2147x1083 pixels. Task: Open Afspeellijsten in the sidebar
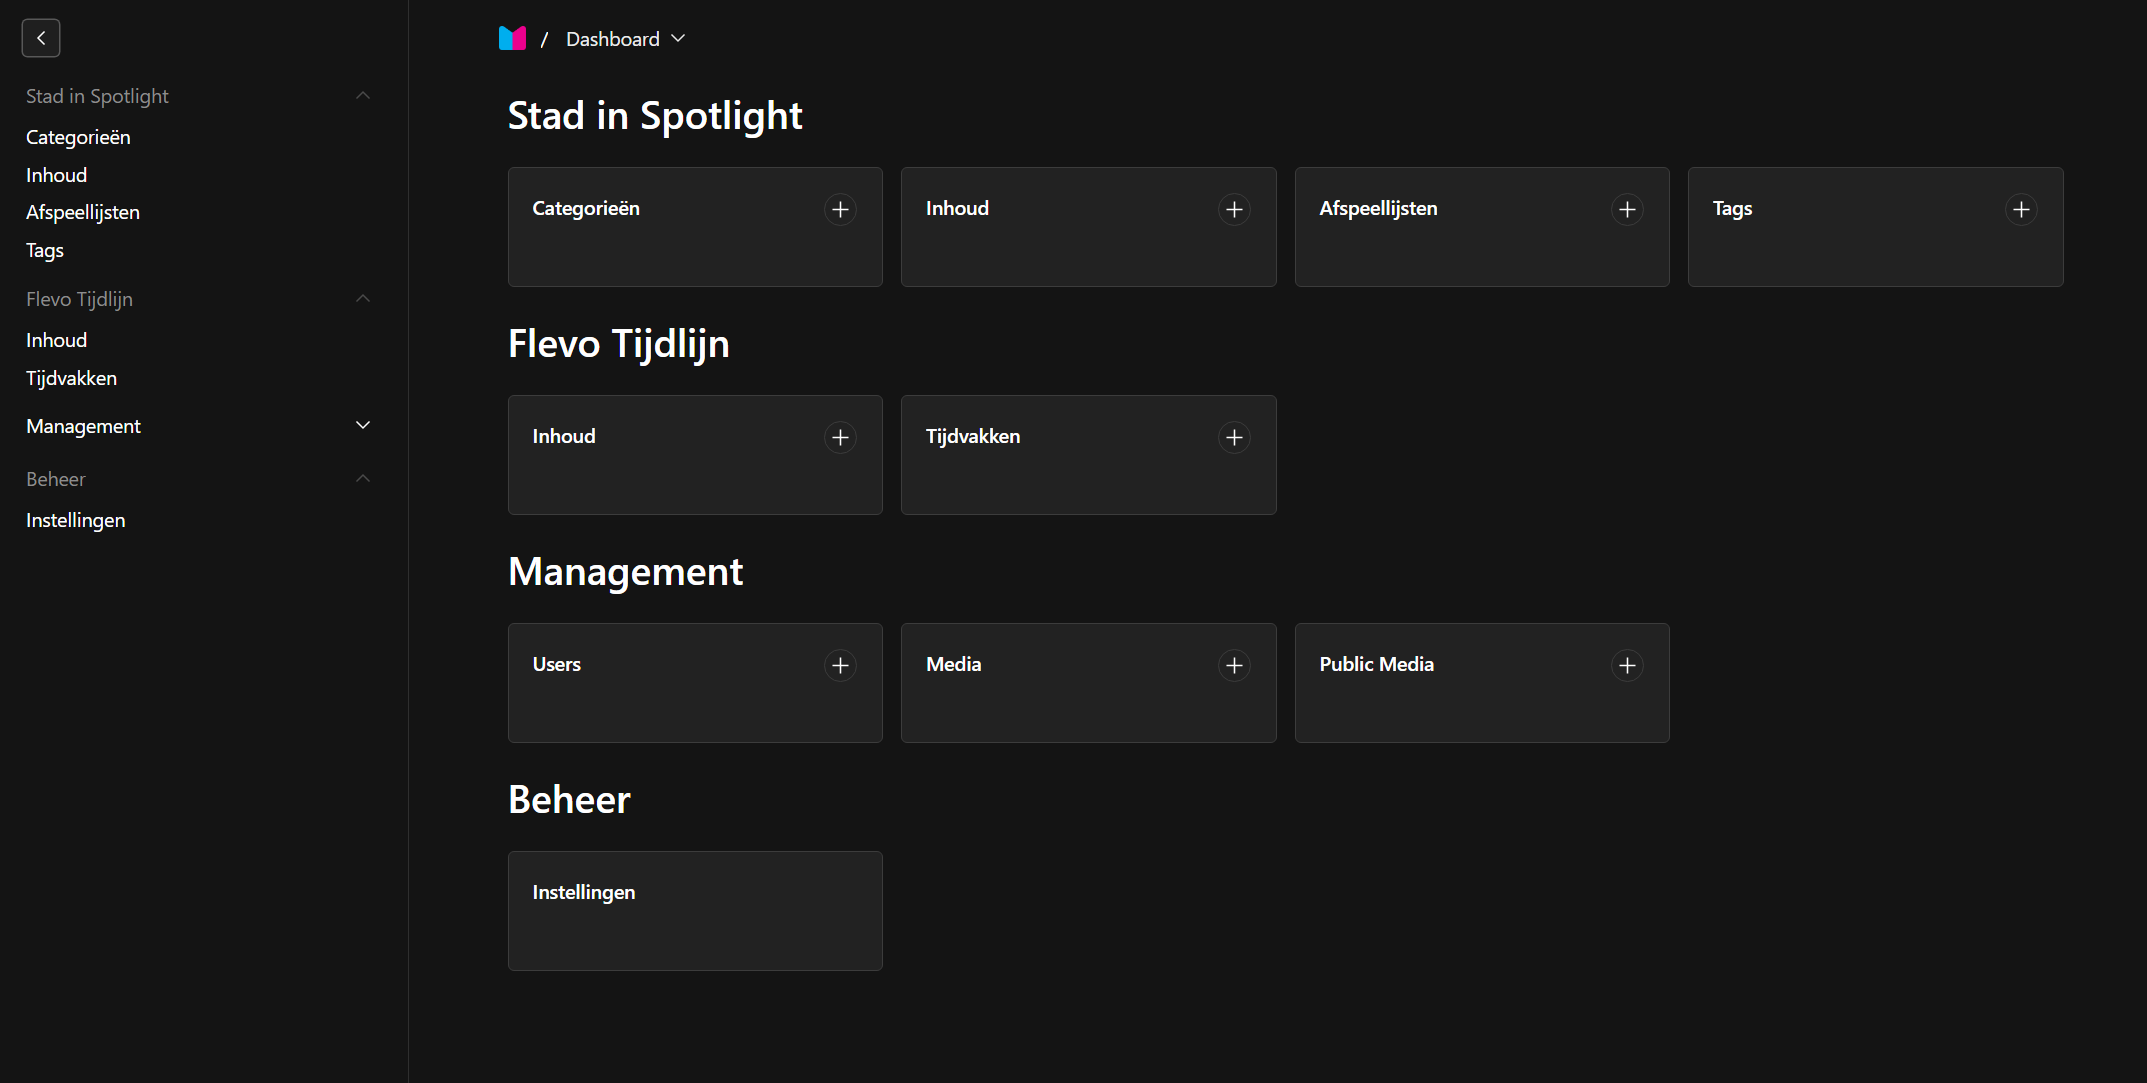[x=83, y=212]
